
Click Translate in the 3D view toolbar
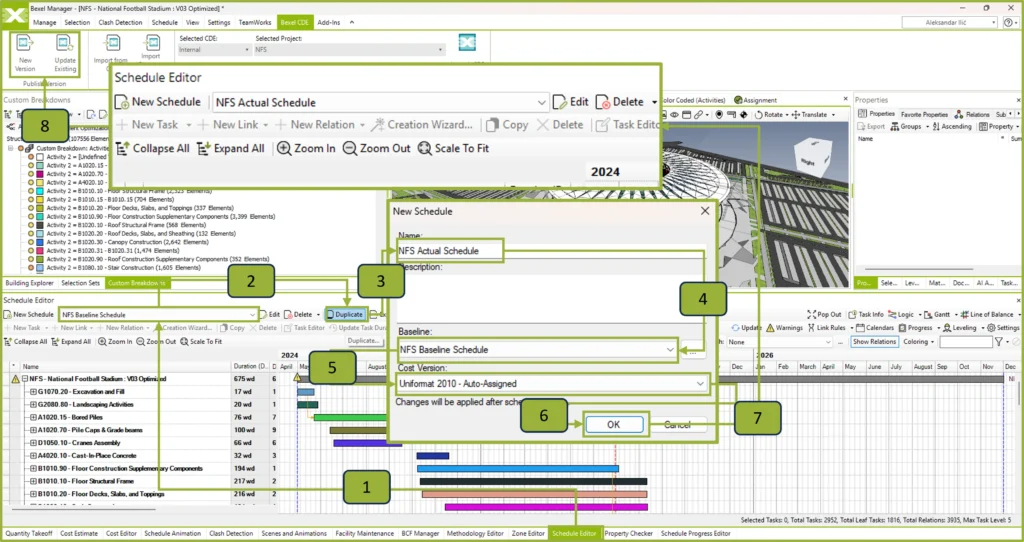[x=809, y=114]
